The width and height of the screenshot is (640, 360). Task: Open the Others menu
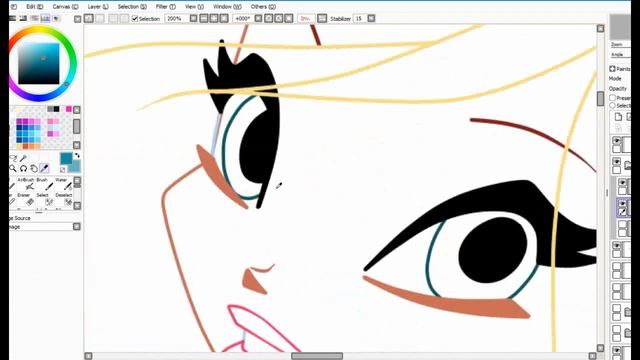point(263,7)
